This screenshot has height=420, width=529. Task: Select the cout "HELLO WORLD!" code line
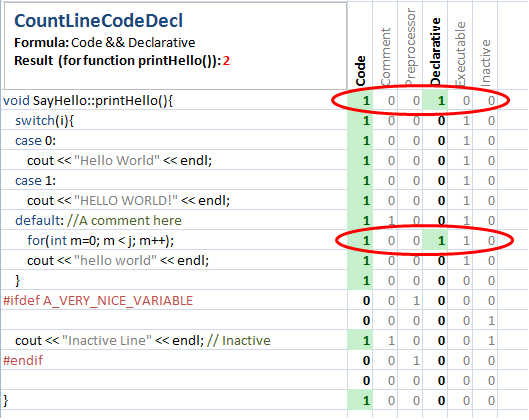point(129,201)
